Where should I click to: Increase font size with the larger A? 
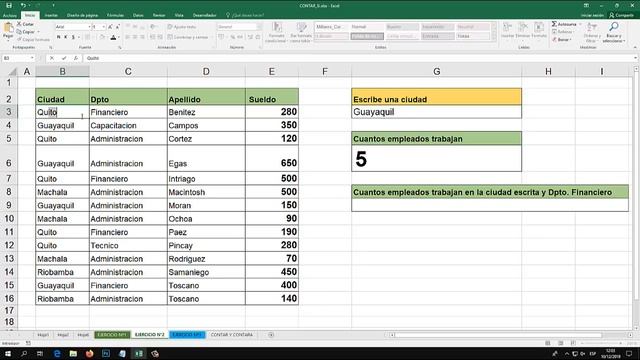[110, 27]
